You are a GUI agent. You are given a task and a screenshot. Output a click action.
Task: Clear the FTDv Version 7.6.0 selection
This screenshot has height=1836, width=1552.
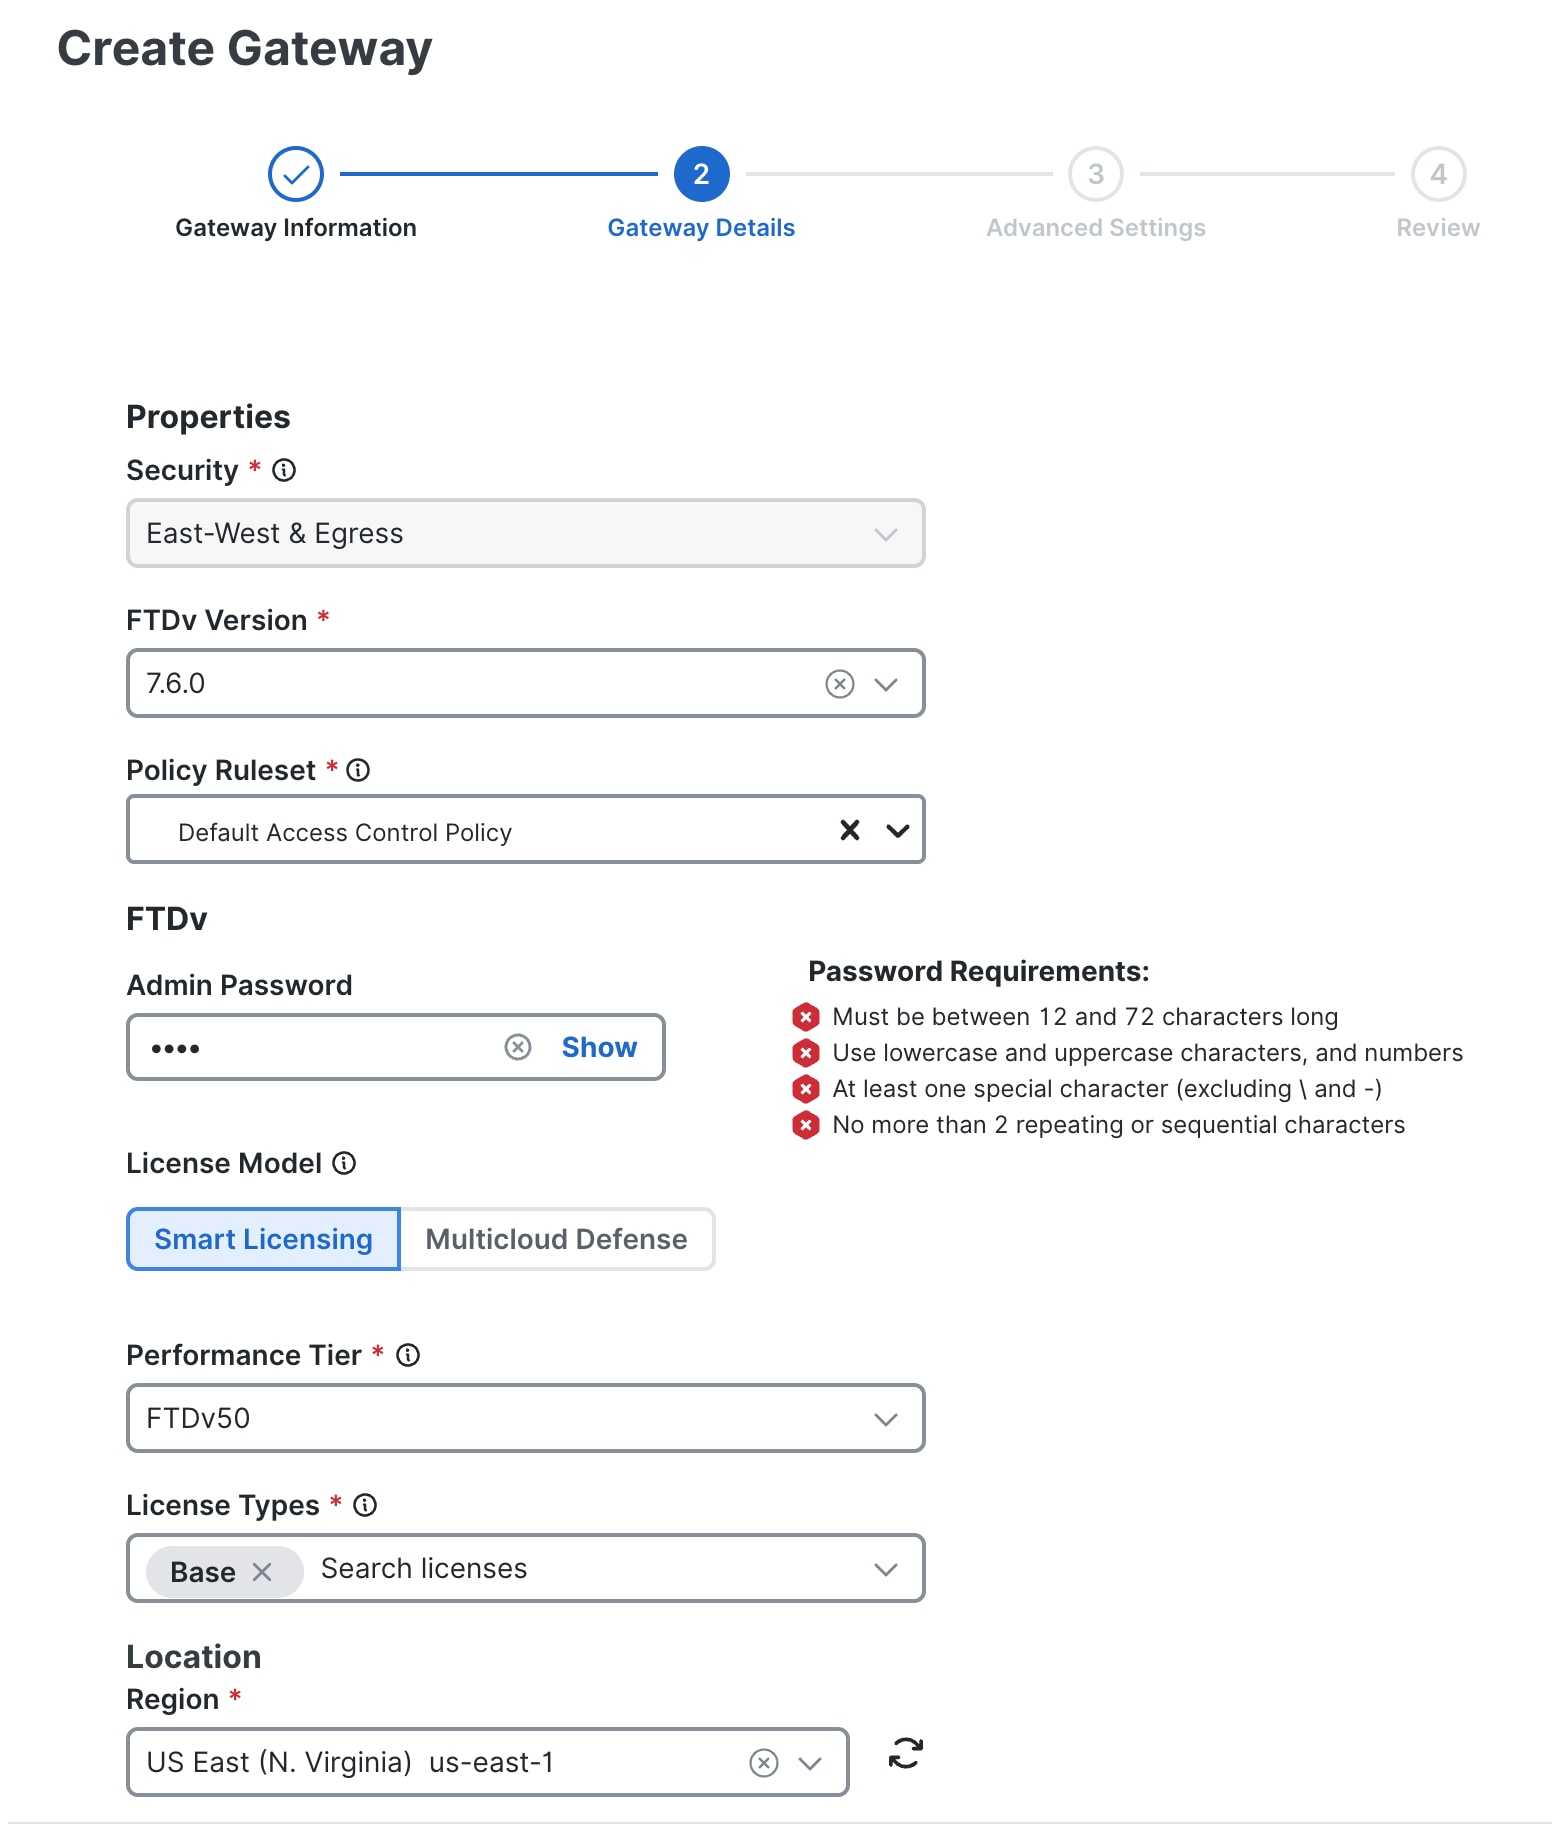[840, 684]
